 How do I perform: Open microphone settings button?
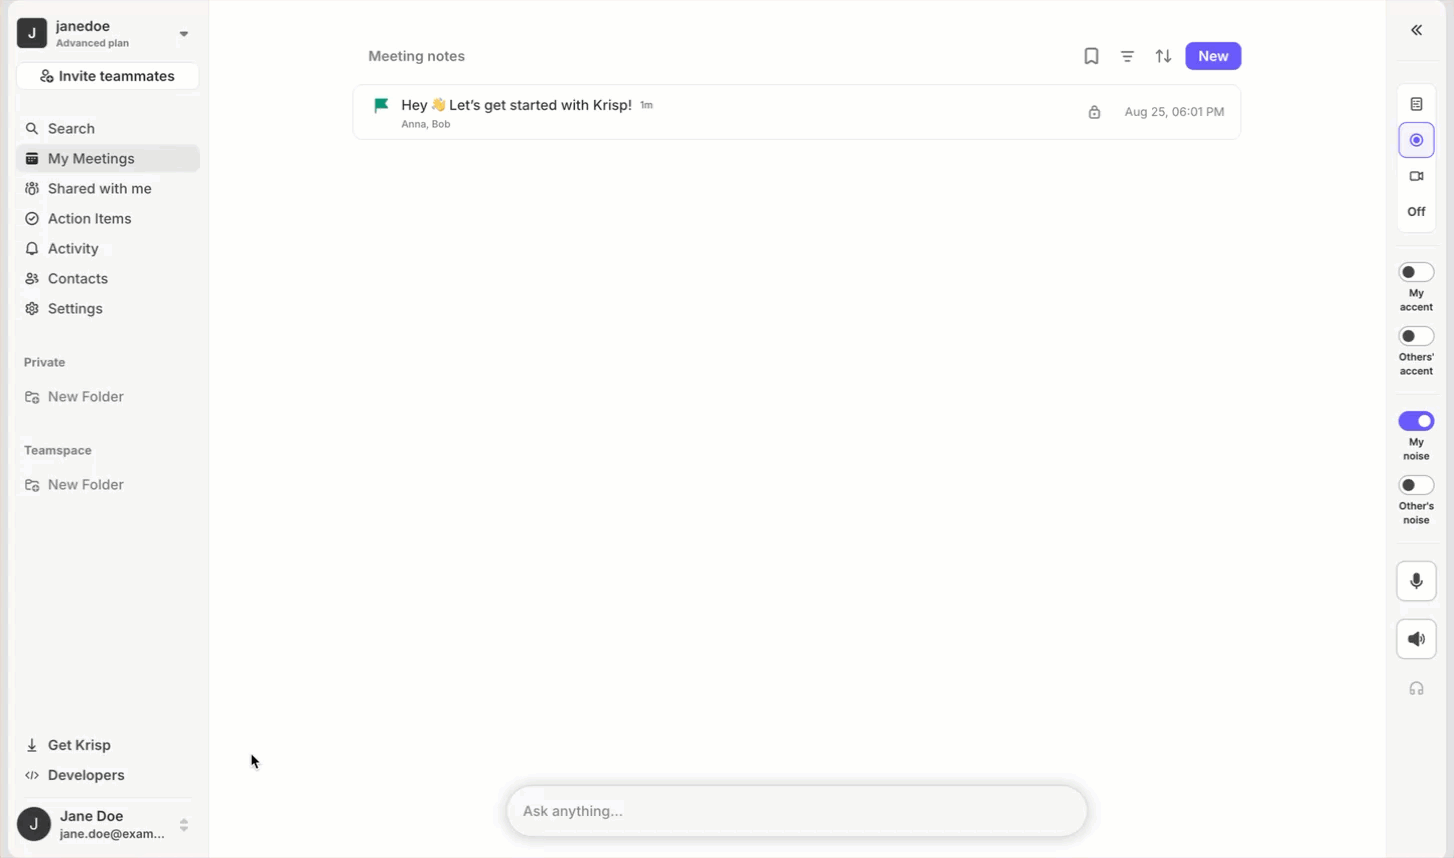coord(1416,581)
